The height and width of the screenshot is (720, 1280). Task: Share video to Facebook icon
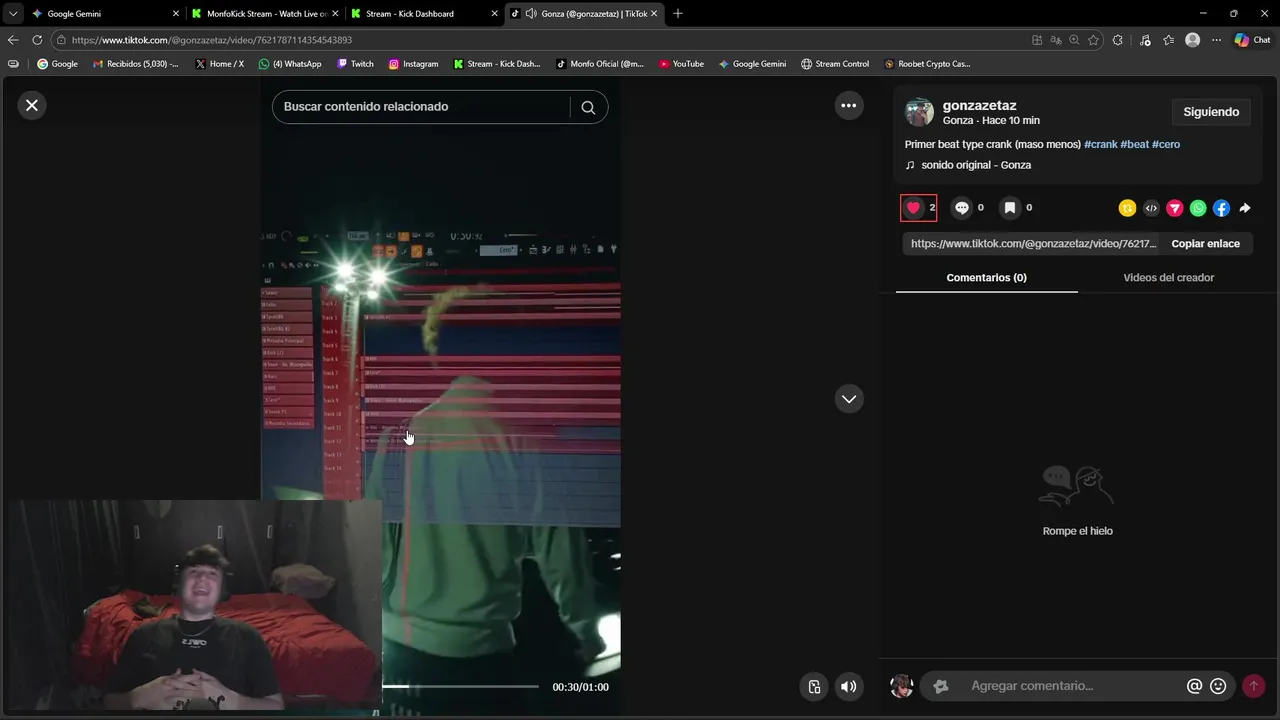[x=1221, y=208]
